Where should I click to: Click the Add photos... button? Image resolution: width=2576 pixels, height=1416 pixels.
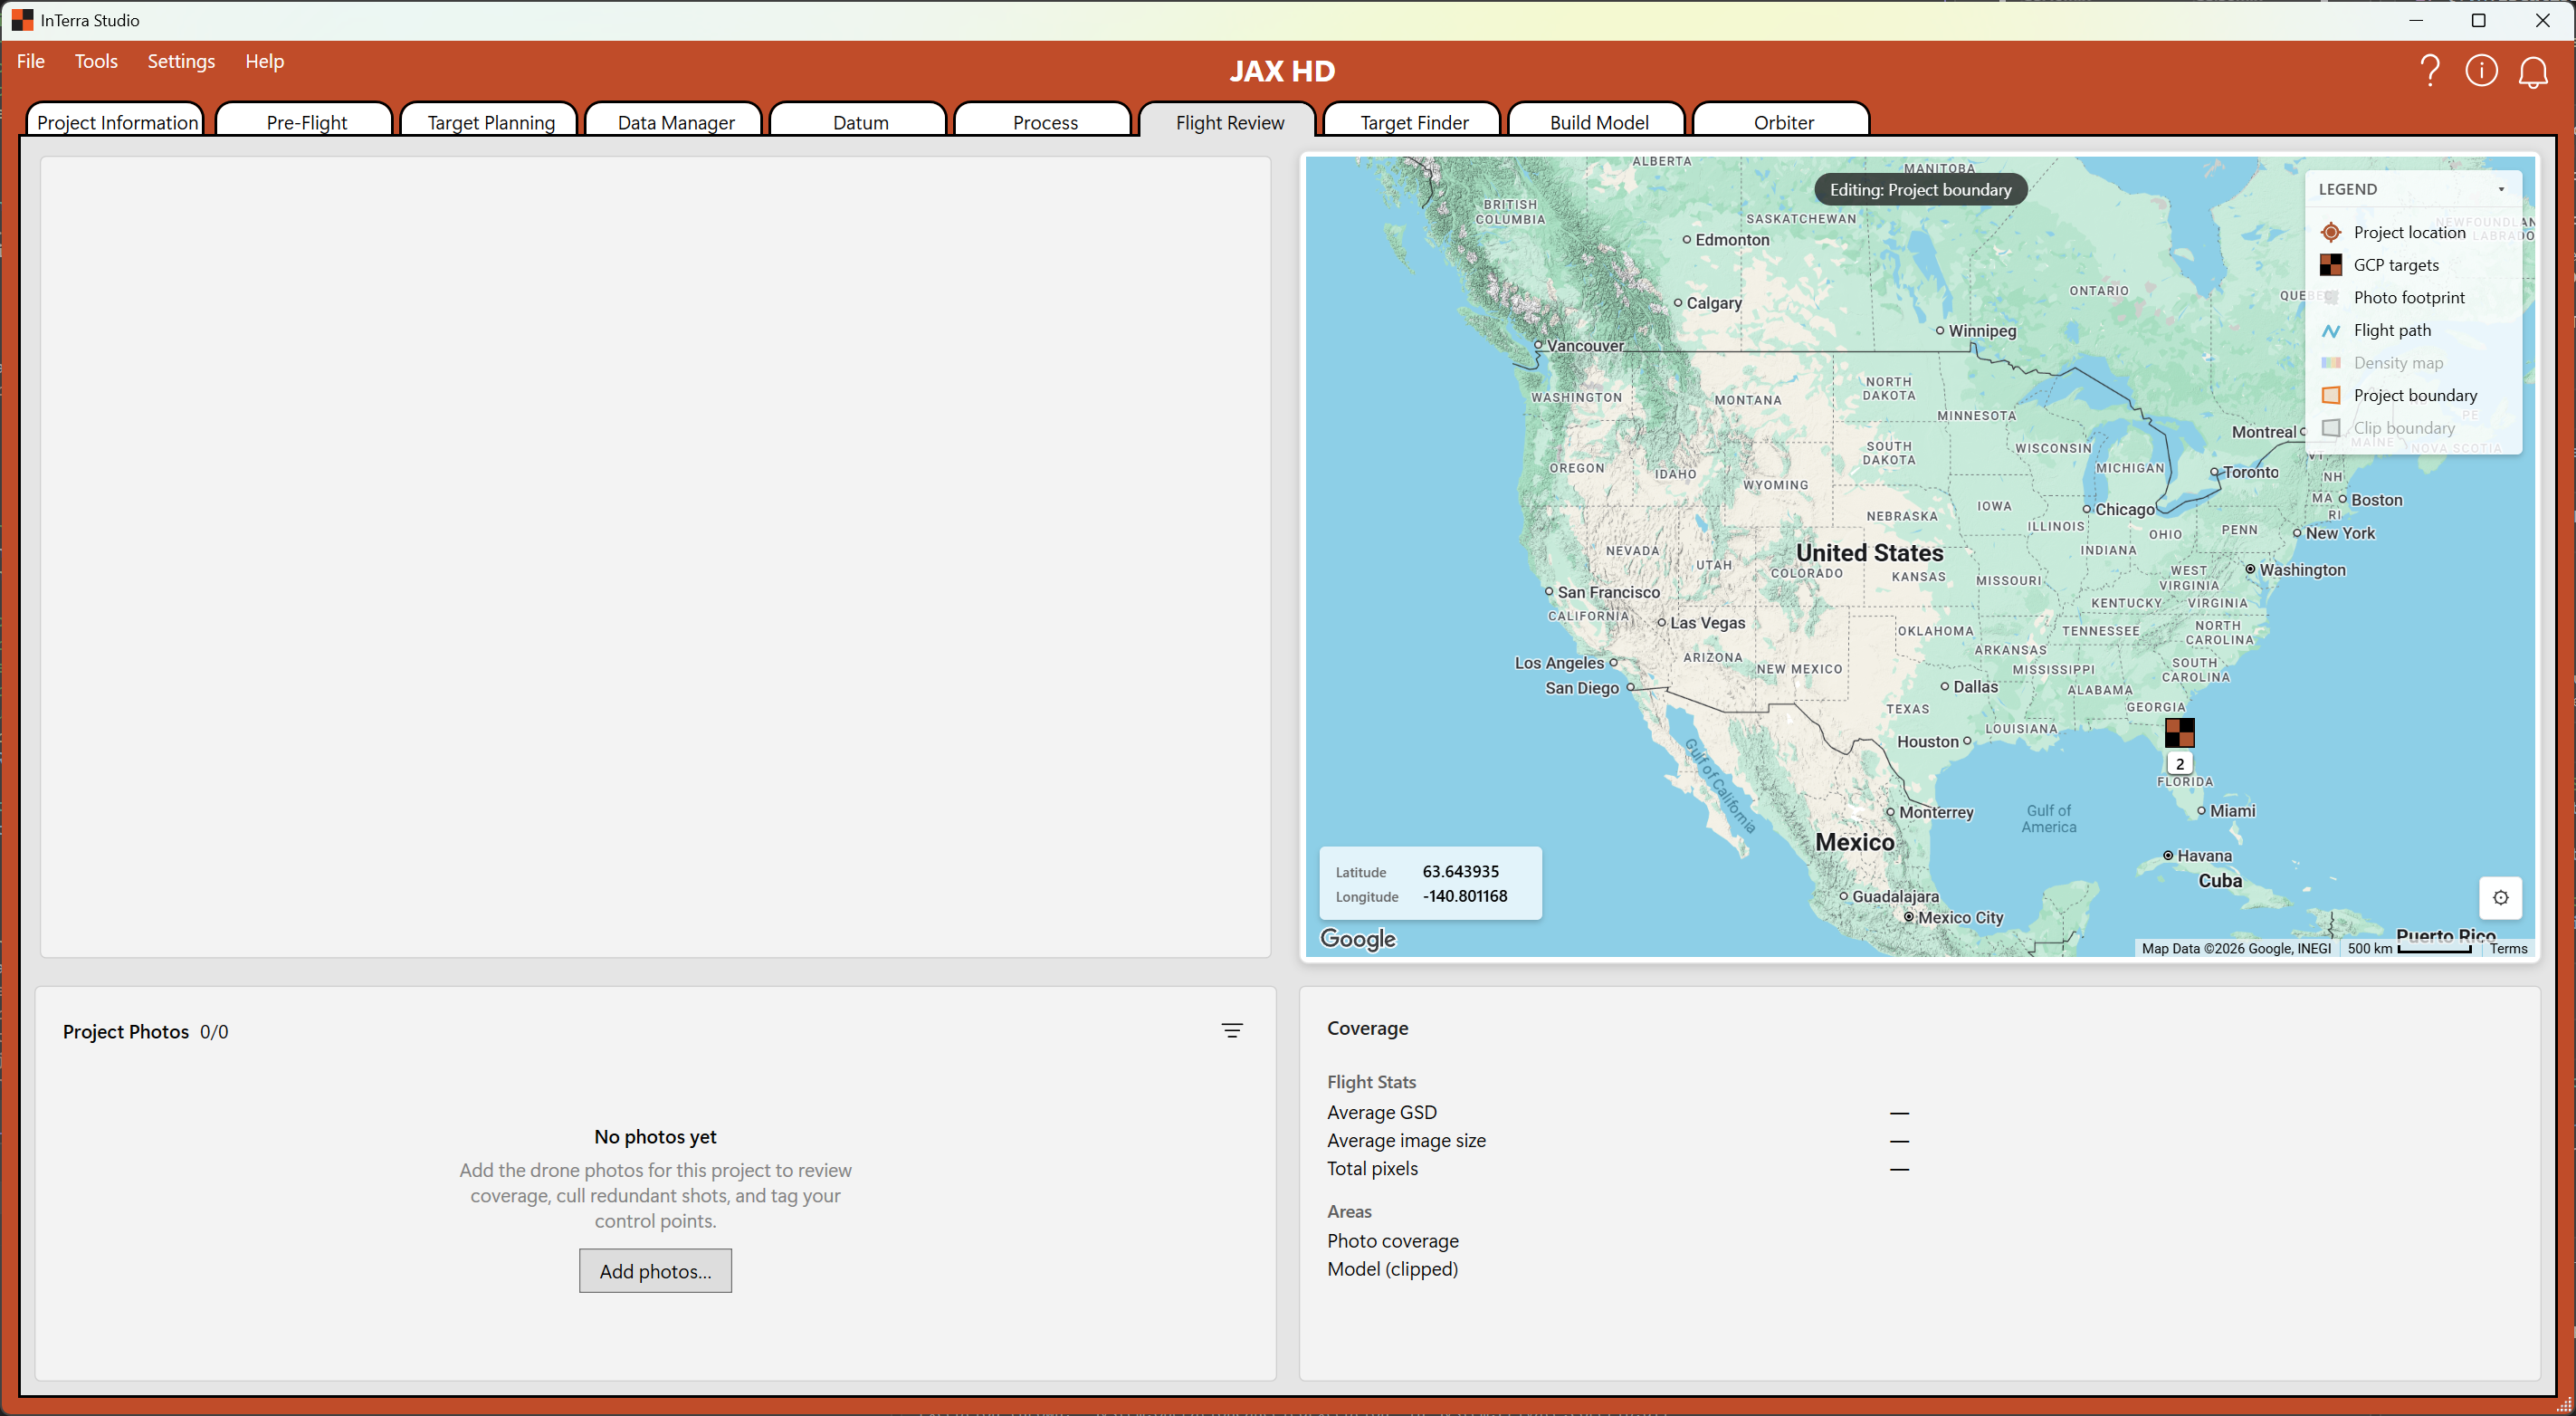click(655, 1270)
